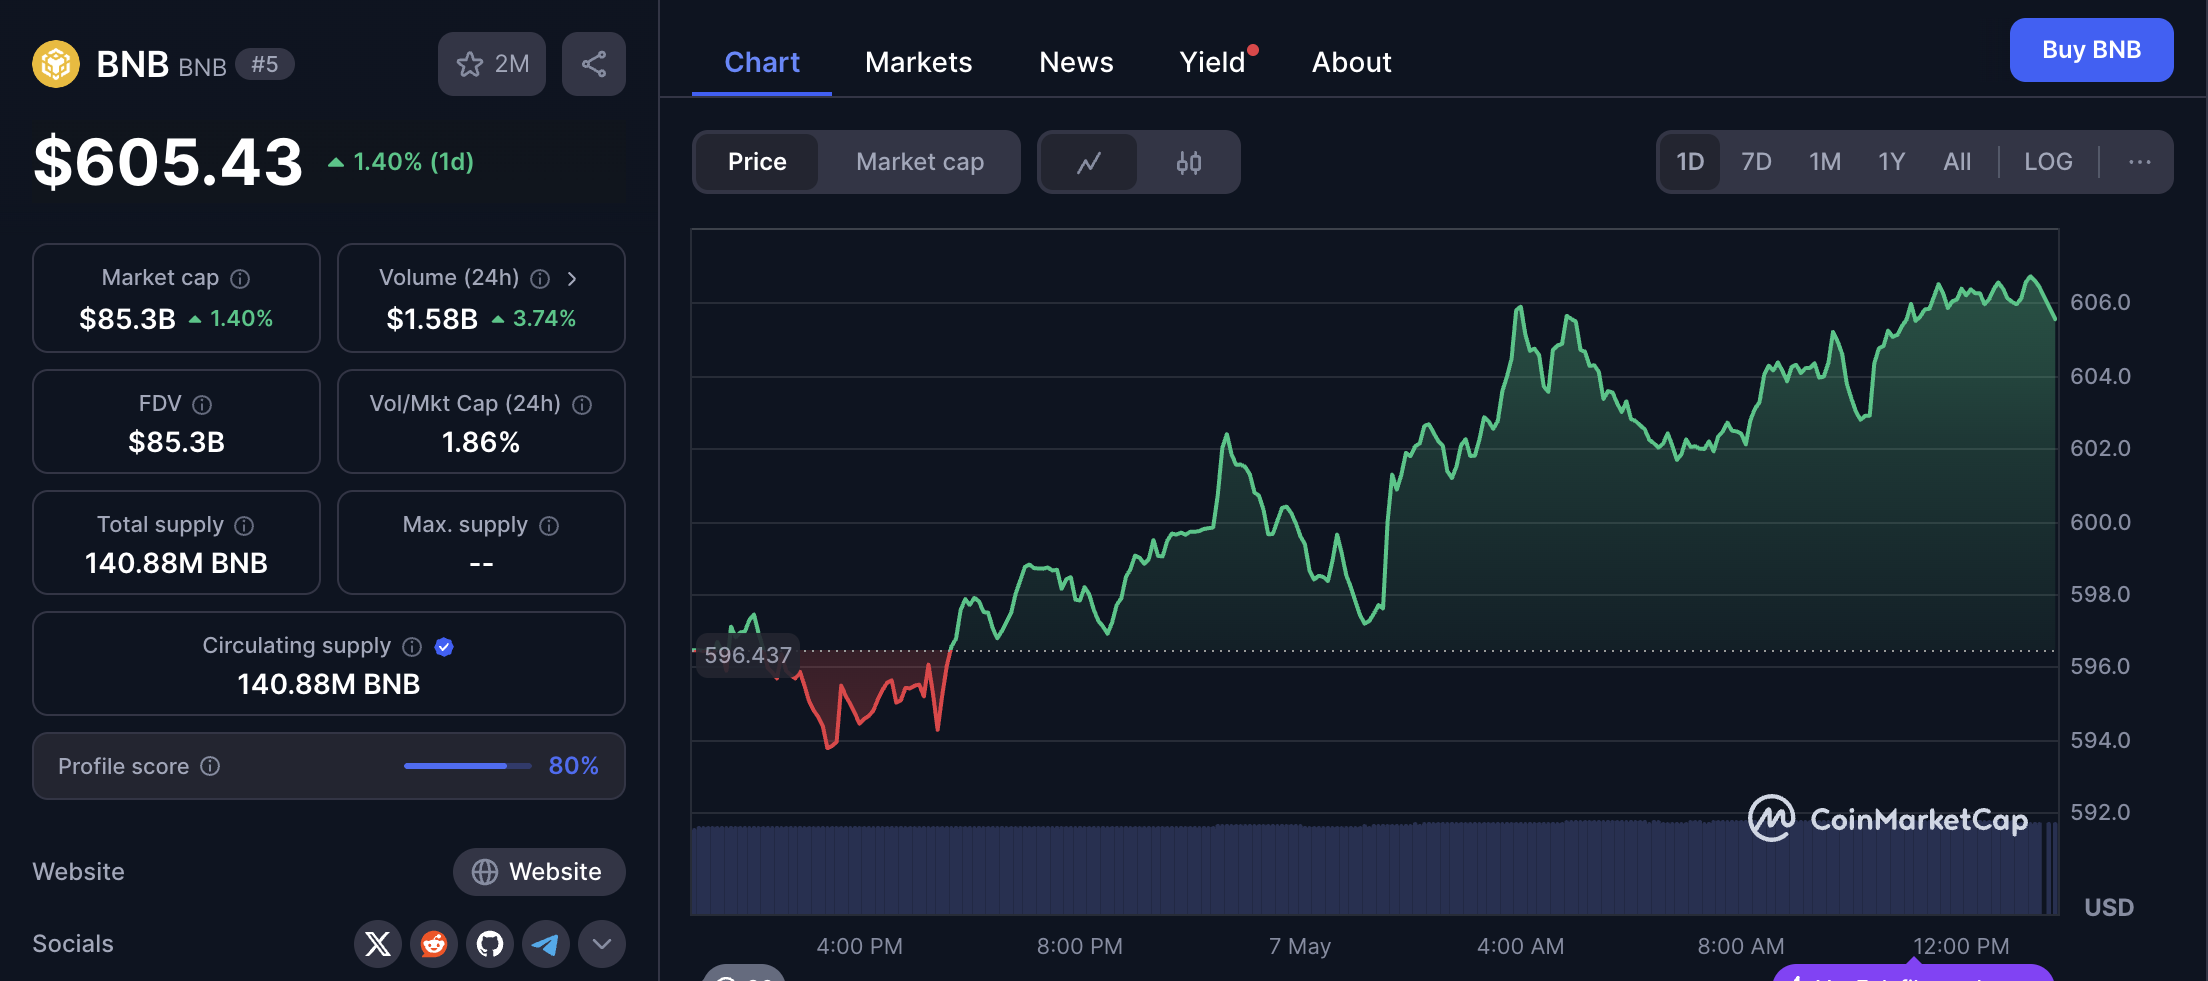This screenshot has width=2208, height=981.
Task: Click Profile score info icon
Action: 210,766
